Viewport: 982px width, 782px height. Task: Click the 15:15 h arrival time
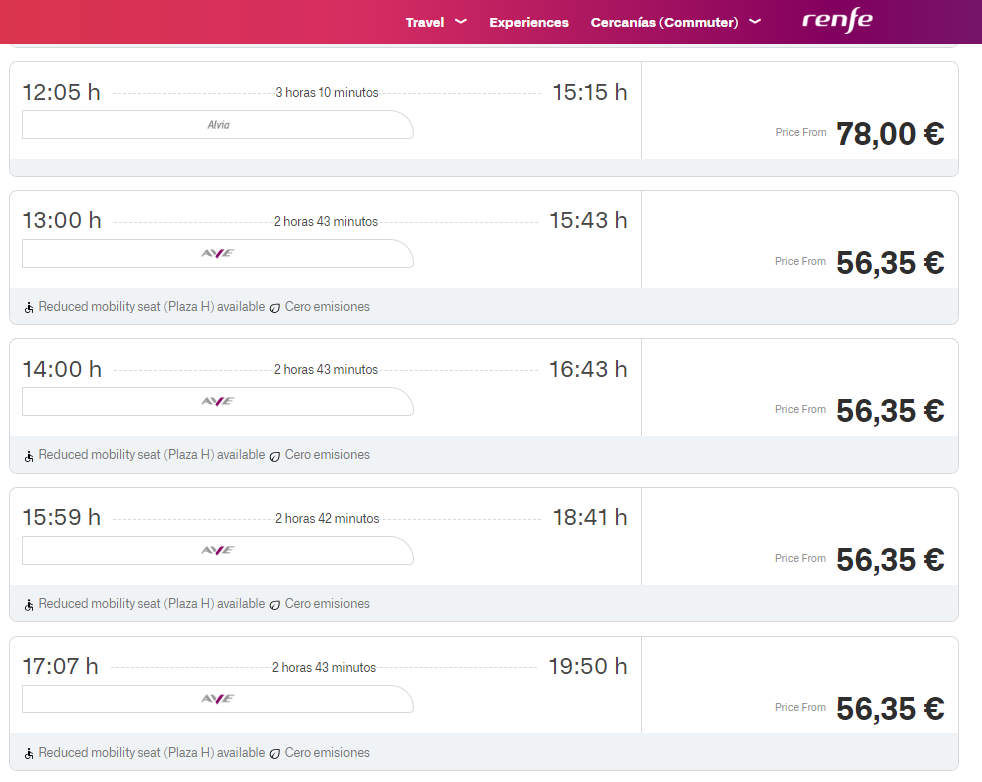click(589, 93)
